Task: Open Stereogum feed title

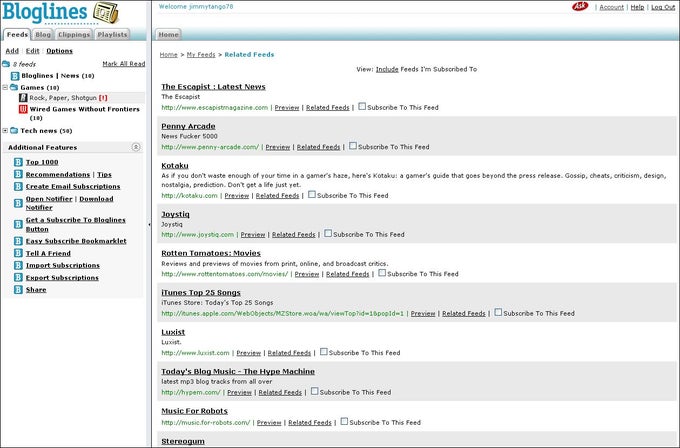Action: (183, 441)
